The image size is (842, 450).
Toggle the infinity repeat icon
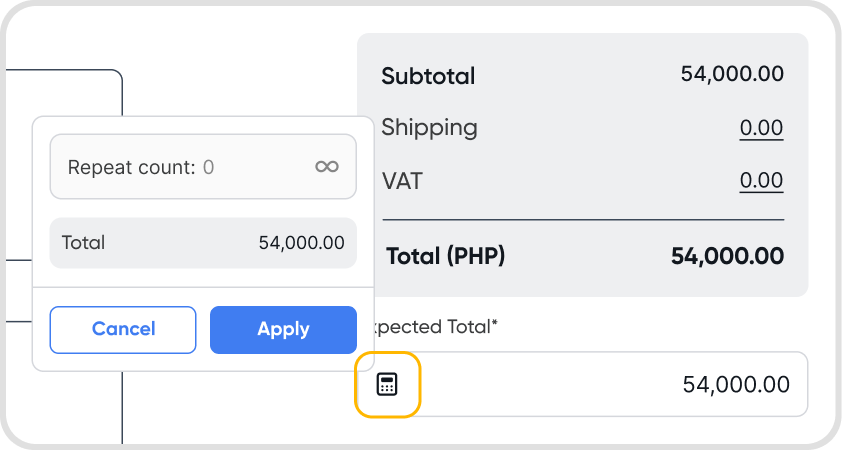pos(326,167)
